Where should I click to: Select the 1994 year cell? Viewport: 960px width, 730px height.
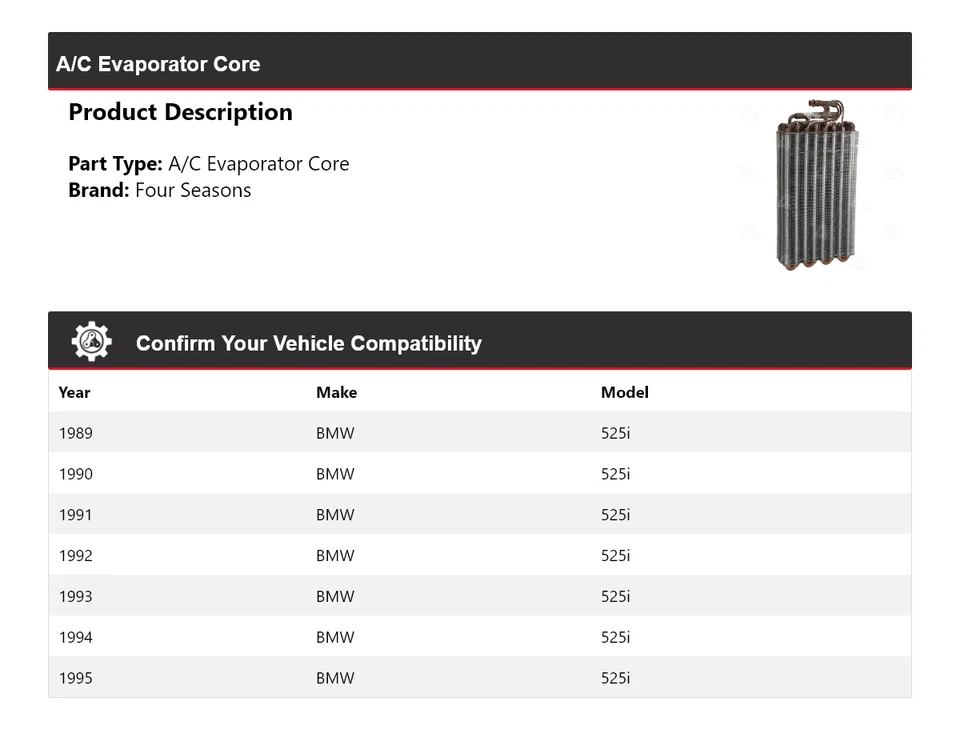point(75,637)
